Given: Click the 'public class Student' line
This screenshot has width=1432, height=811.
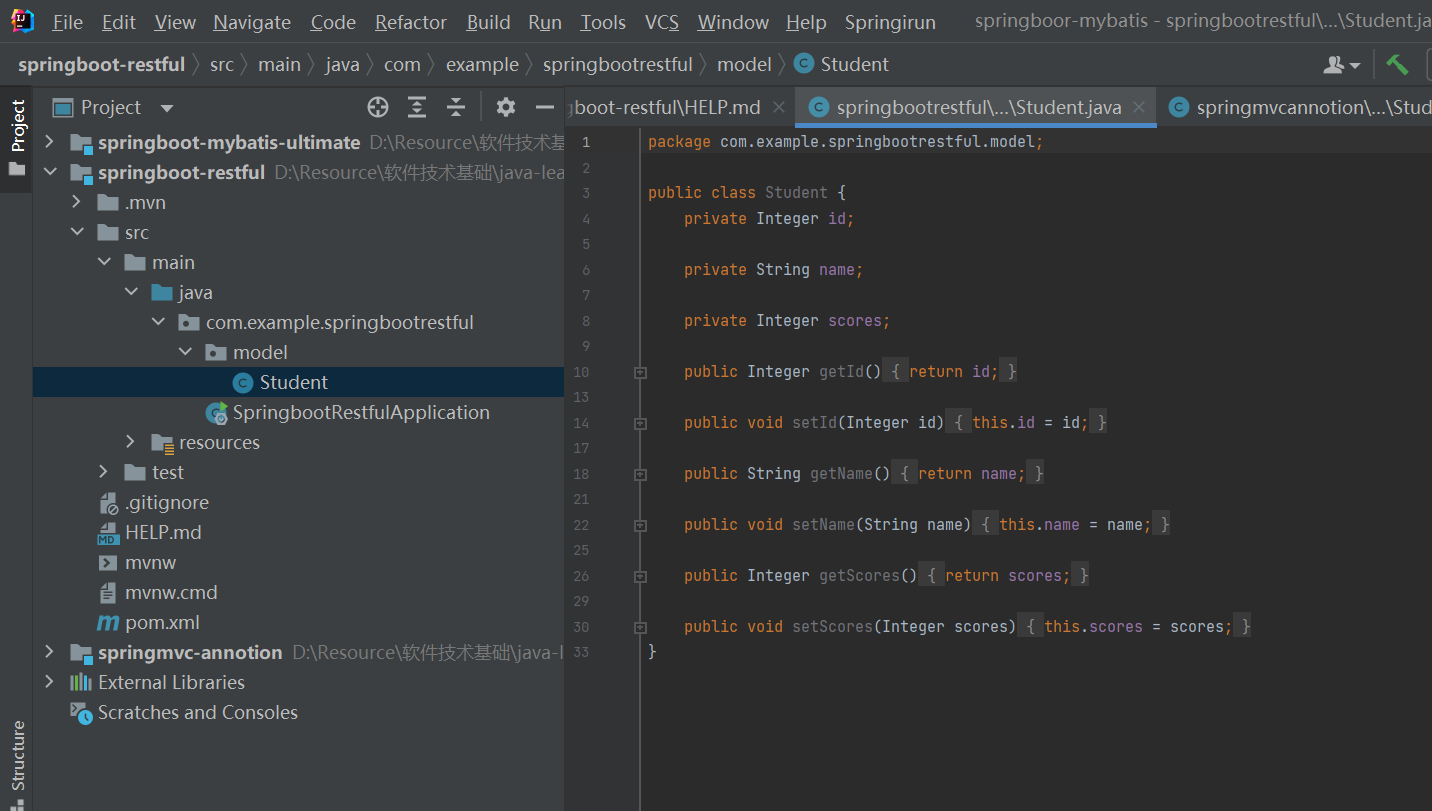Looking at the screenshot, I should tap(747, 193).
